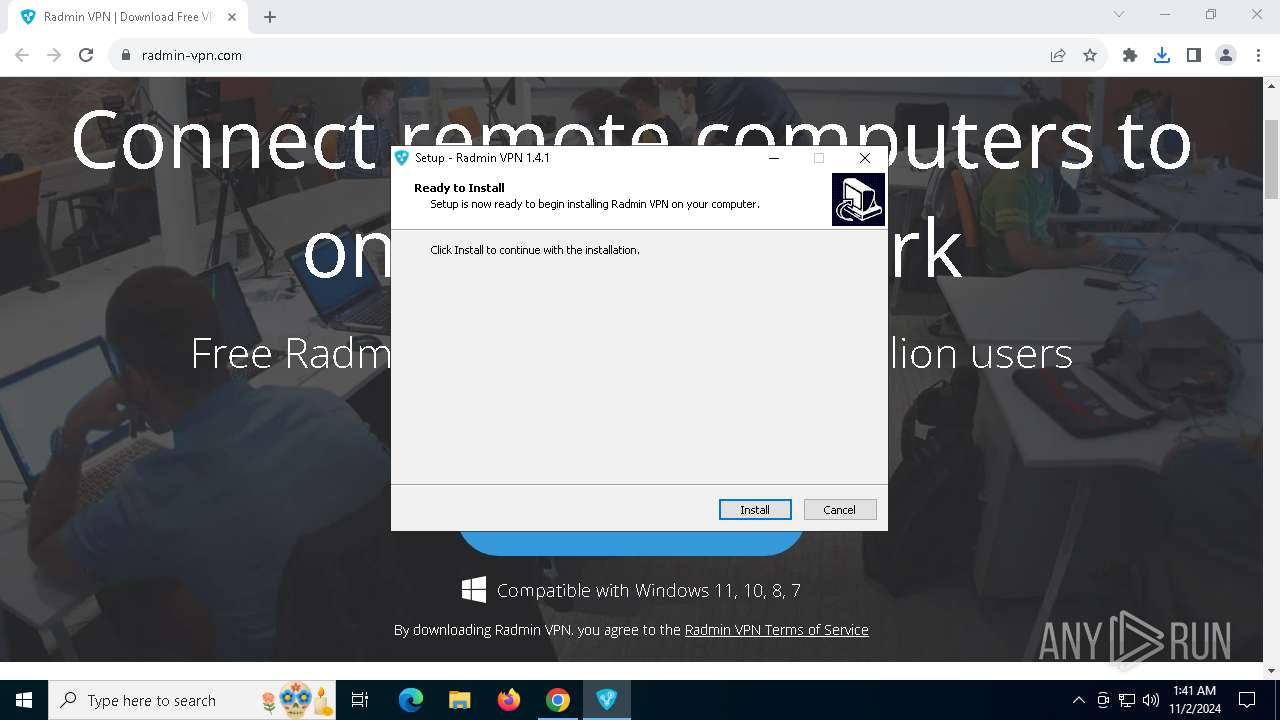View site information lock icon
1280x720 pixels.
coord(126,55)
